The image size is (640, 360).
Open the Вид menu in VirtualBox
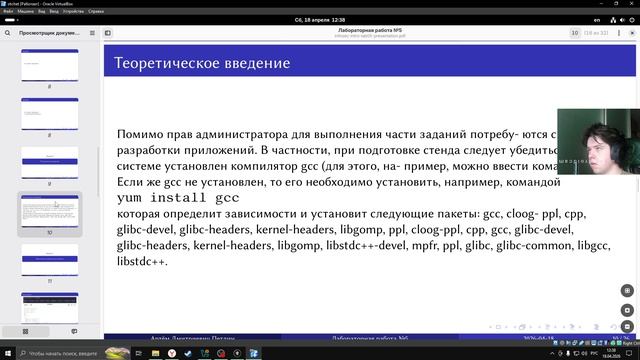point(42,11)
